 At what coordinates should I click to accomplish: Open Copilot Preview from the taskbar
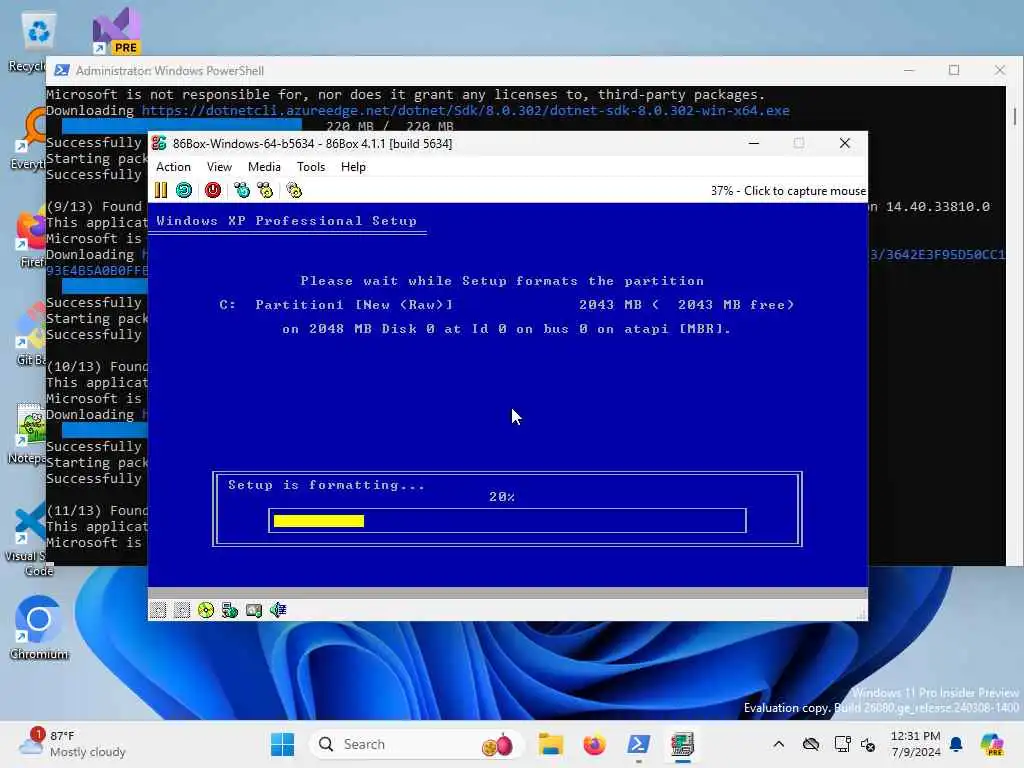[992, 744]
